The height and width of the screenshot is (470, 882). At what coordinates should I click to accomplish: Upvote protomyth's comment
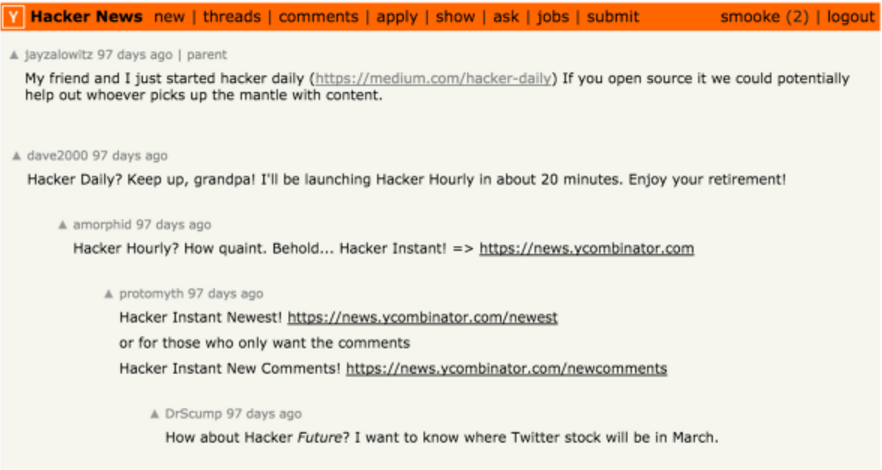109,294
